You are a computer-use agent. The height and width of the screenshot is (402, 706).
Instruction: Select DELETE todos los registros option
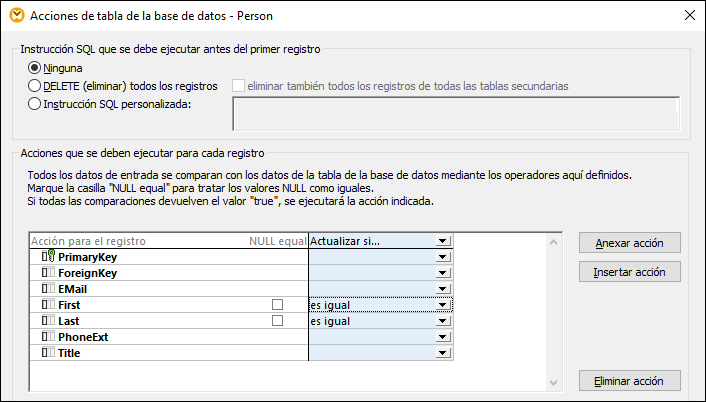[x=35, y=86]
